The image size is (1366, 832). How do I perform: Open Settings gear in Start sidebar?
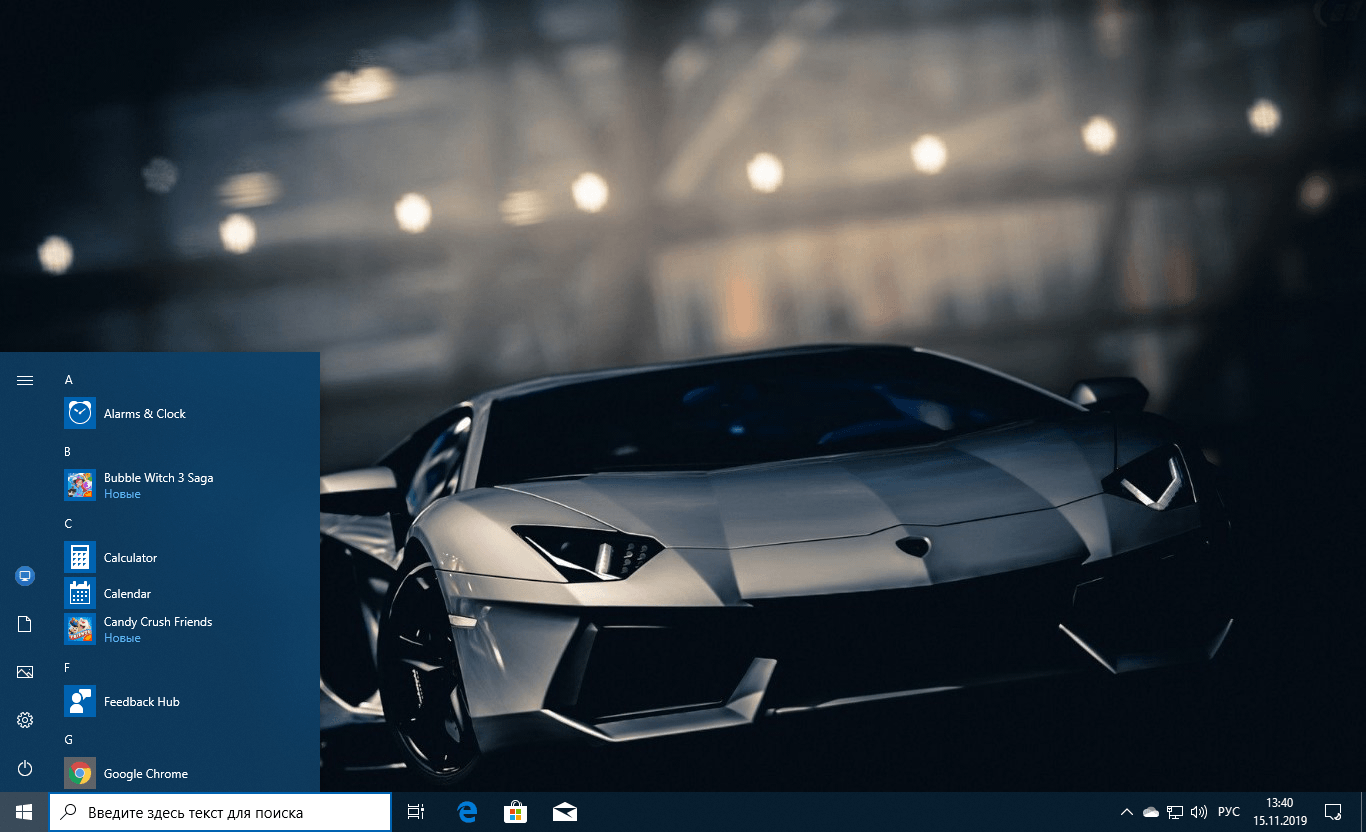[x=25, y=720]
